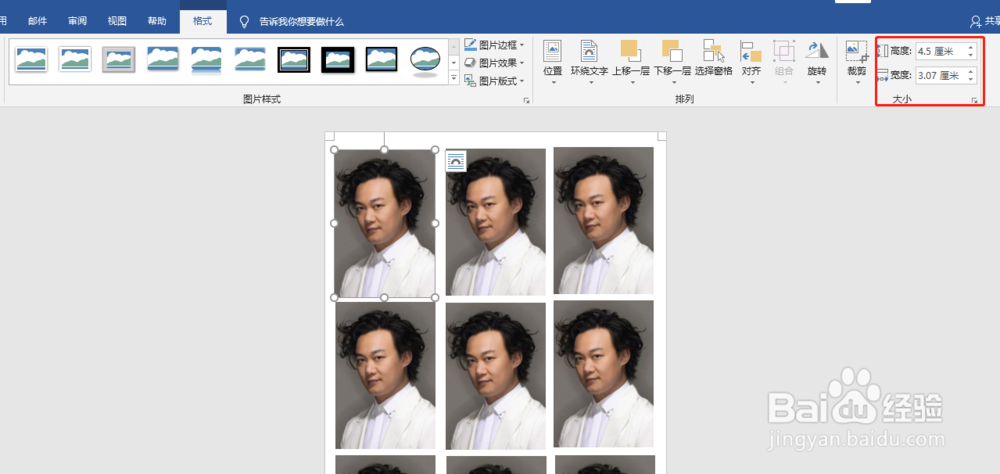The image size is (1000, 474).
Task: Apply the drop shadow rectangle picture style
Action: 163,59
